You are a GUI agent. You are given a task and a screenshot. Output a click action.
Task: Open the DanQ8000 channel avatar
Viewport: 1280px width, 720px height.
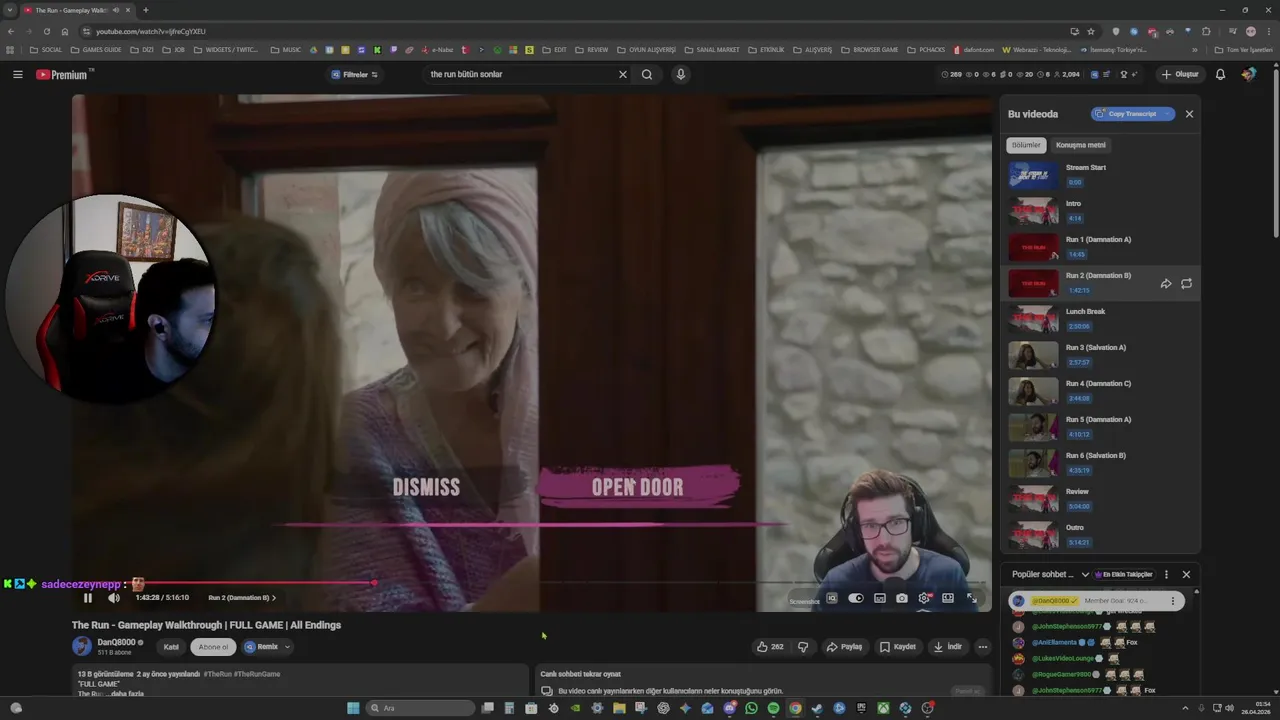[x=82, y=646]
